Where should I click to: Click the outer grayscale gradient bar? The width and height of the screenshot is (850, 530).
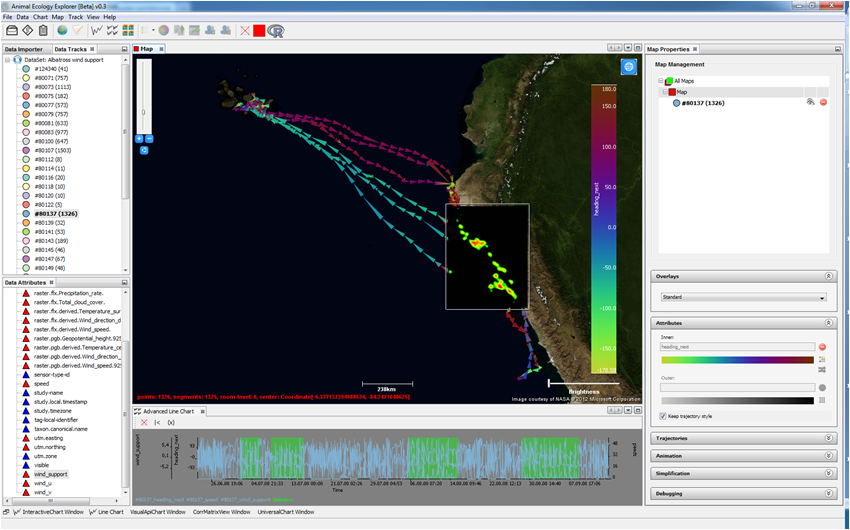pos(737,400)
